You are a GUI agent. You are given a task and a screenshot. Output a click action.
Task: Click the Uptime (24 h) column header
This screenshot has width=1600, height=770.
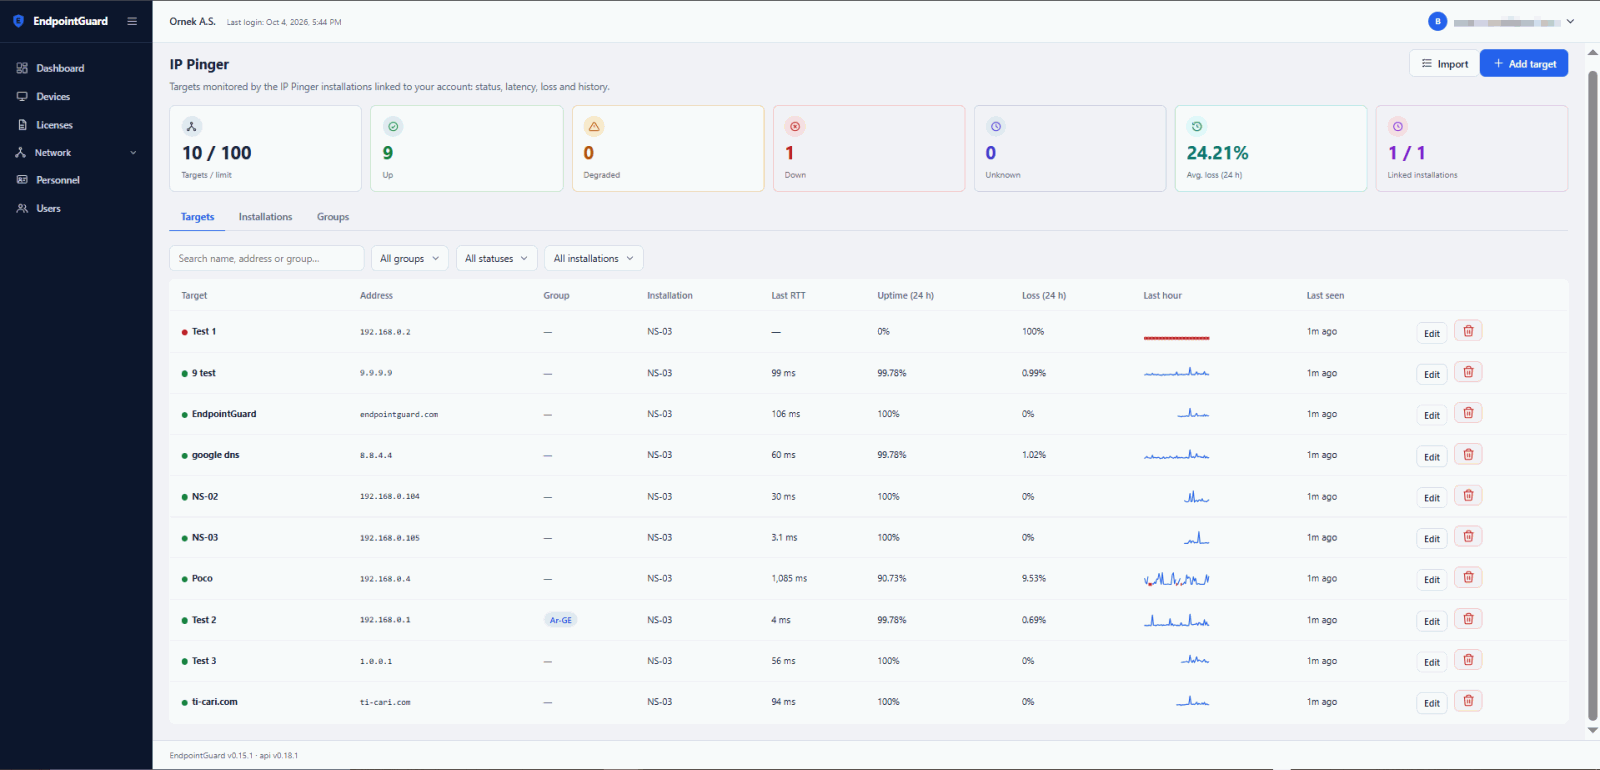[x=905, y=295]
